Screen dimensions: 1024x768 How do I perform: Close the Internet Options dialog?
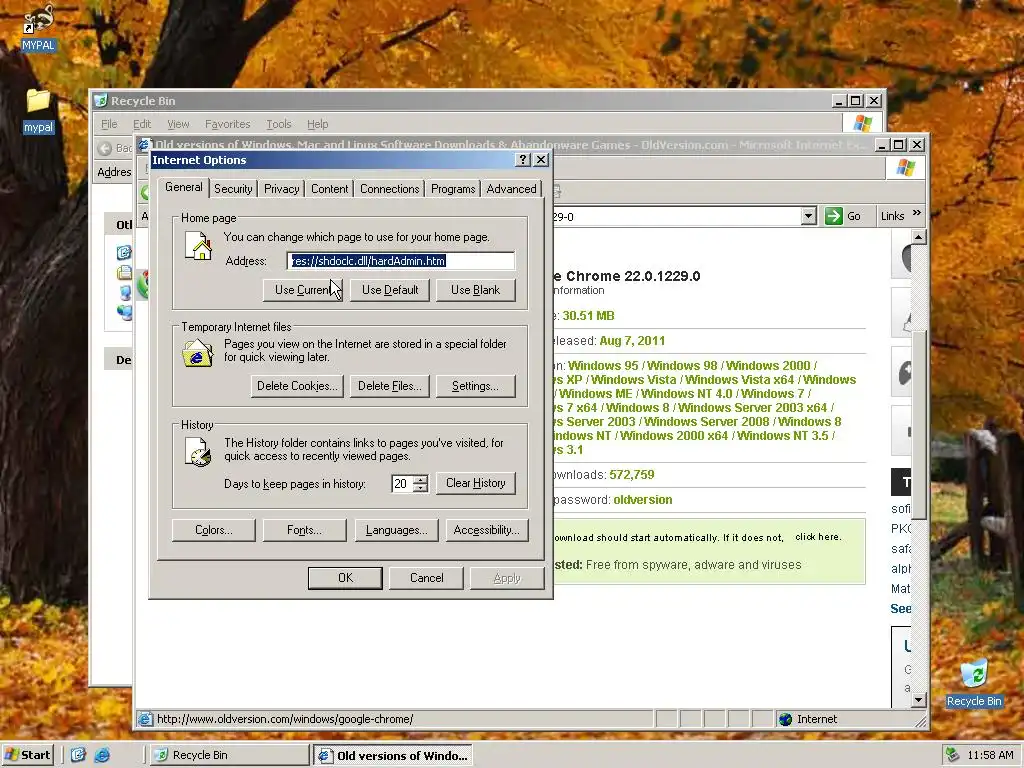[541, 160]
